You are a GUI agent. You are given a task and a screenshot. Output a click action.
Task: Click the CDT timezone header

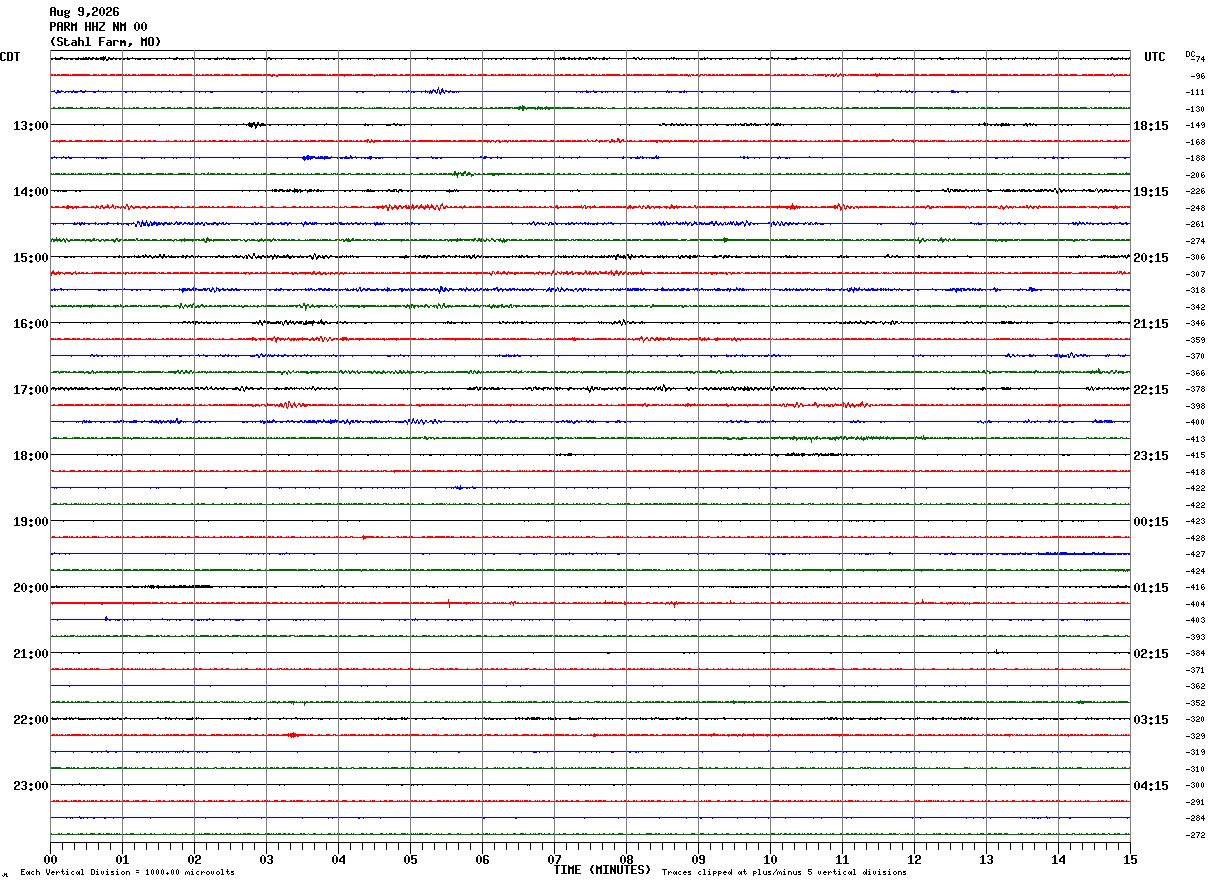pos(11,57)
